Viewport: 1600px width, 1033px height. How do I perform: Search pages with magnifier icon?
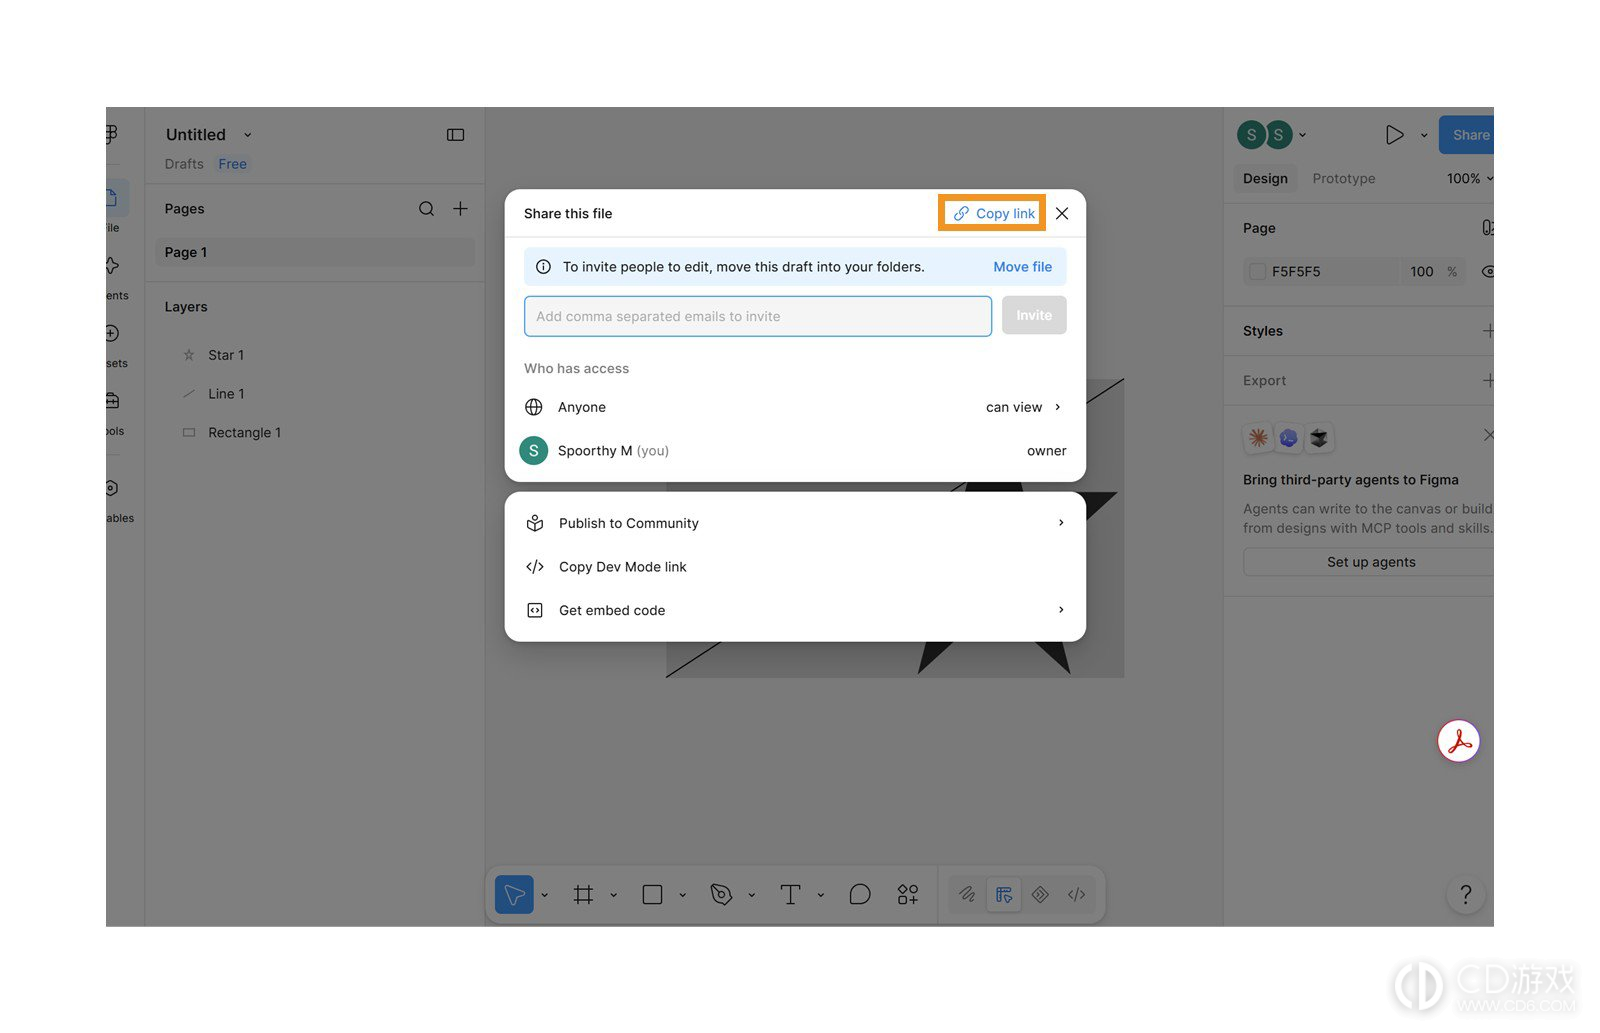(426, 208)
